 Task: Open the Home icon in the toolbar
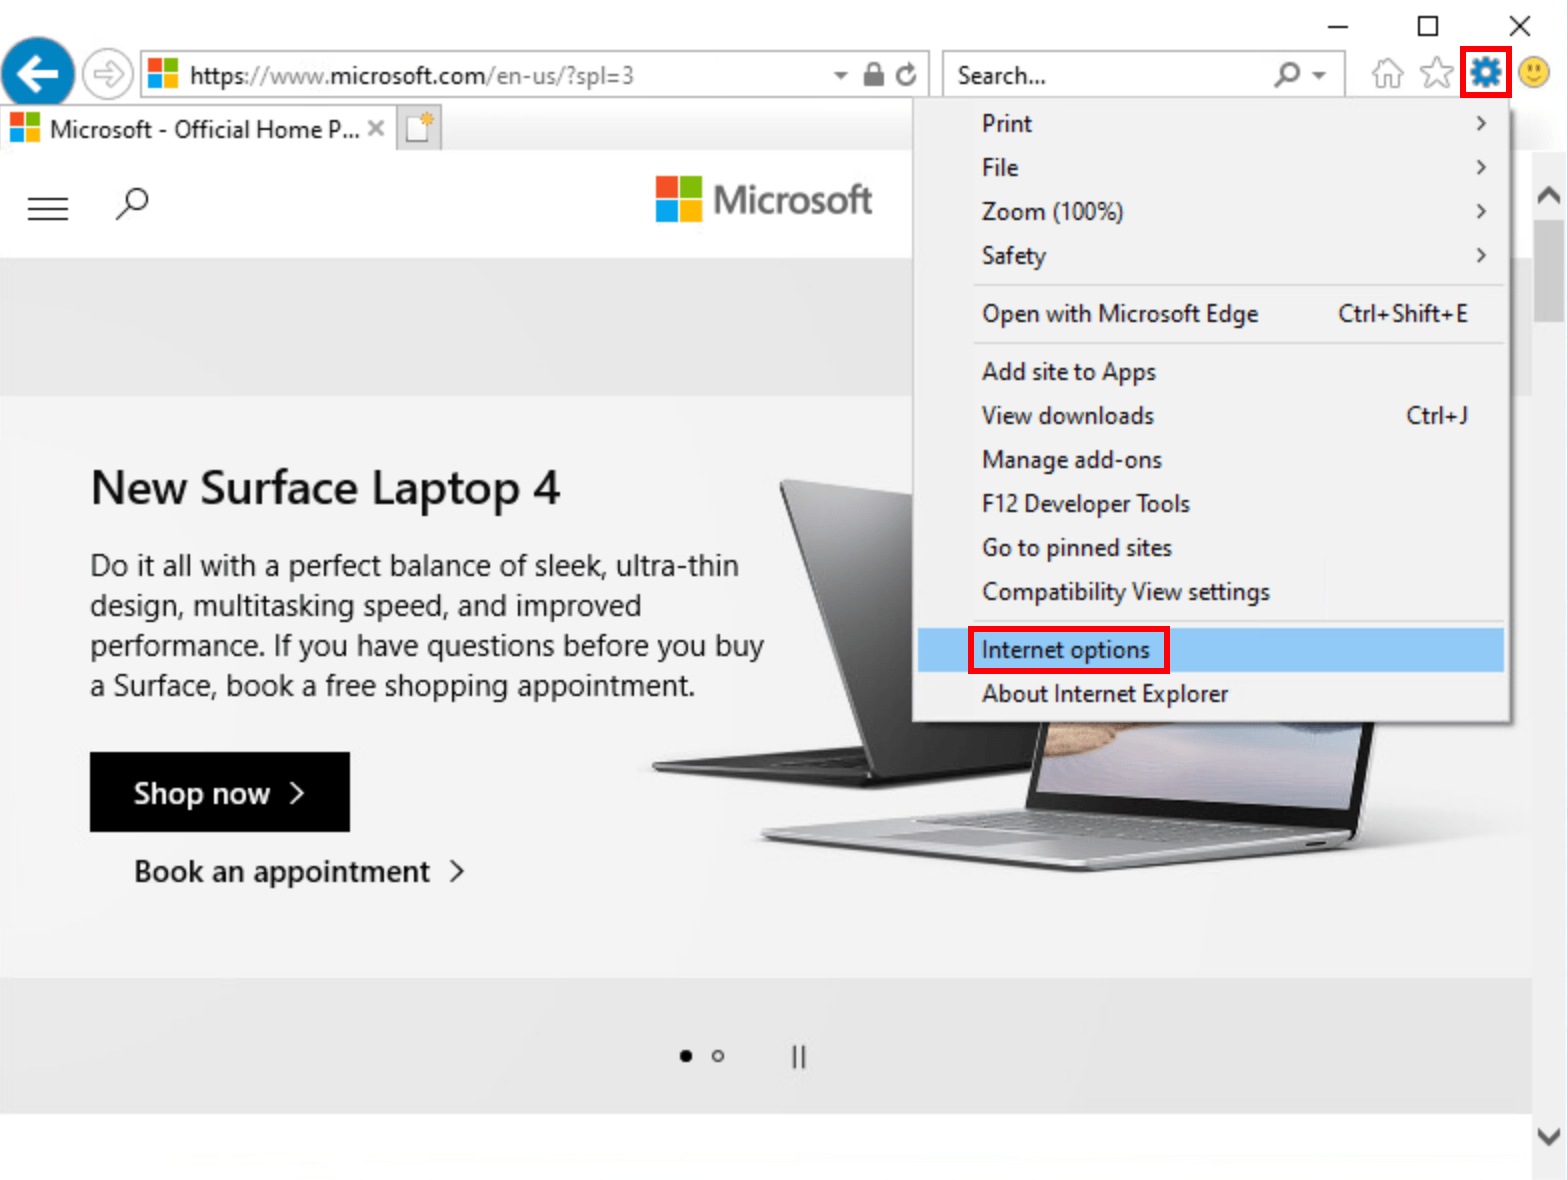point(1387,73)
